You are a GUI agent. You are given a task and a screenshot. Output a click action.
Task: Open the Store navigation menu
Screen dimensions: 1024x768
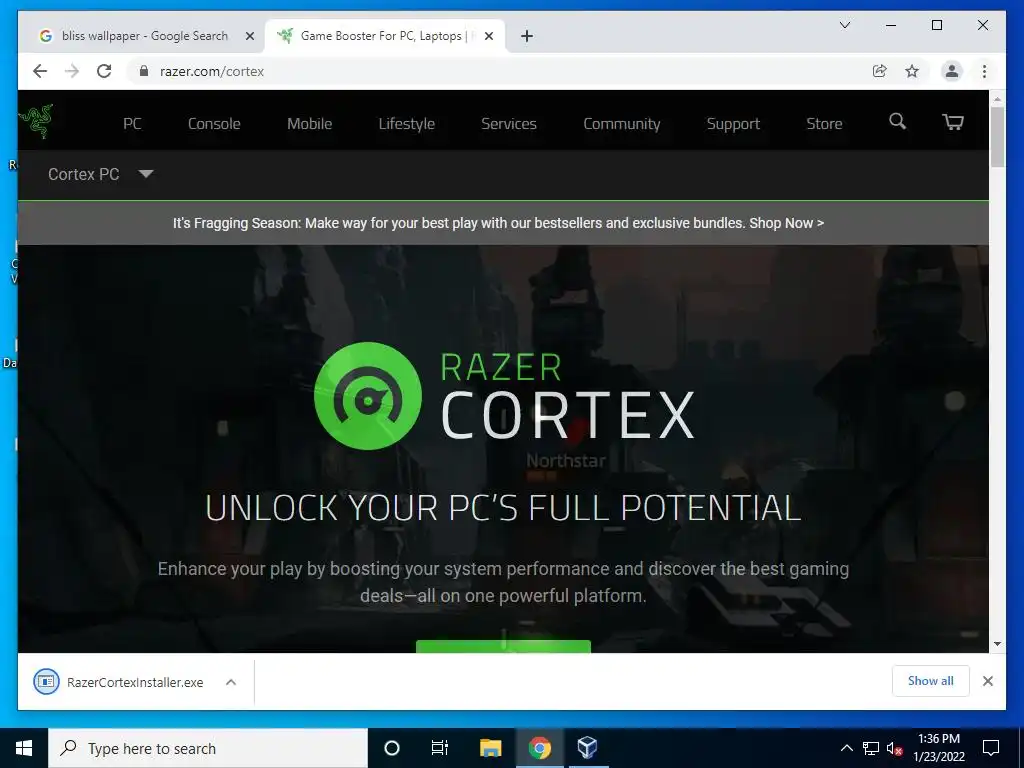(824, 123)
